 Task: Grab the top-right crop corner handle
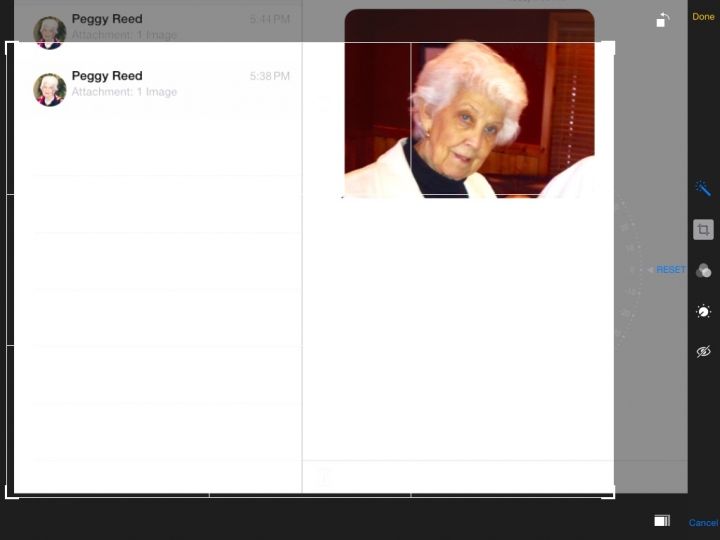(609, 47)
